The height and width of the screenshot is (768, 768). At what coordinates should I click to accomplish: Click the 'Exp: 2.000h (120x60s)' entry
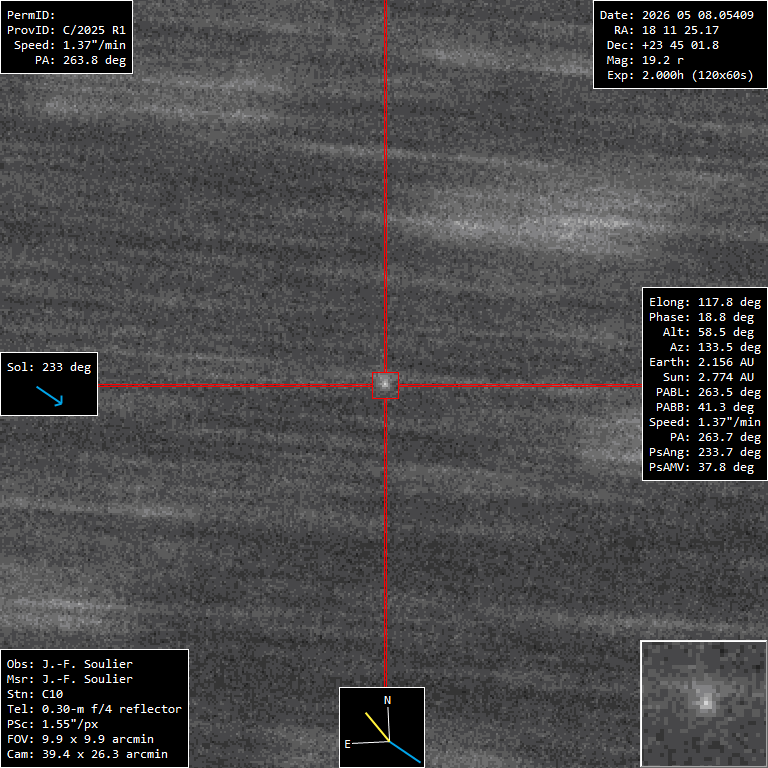pos(680,75)
